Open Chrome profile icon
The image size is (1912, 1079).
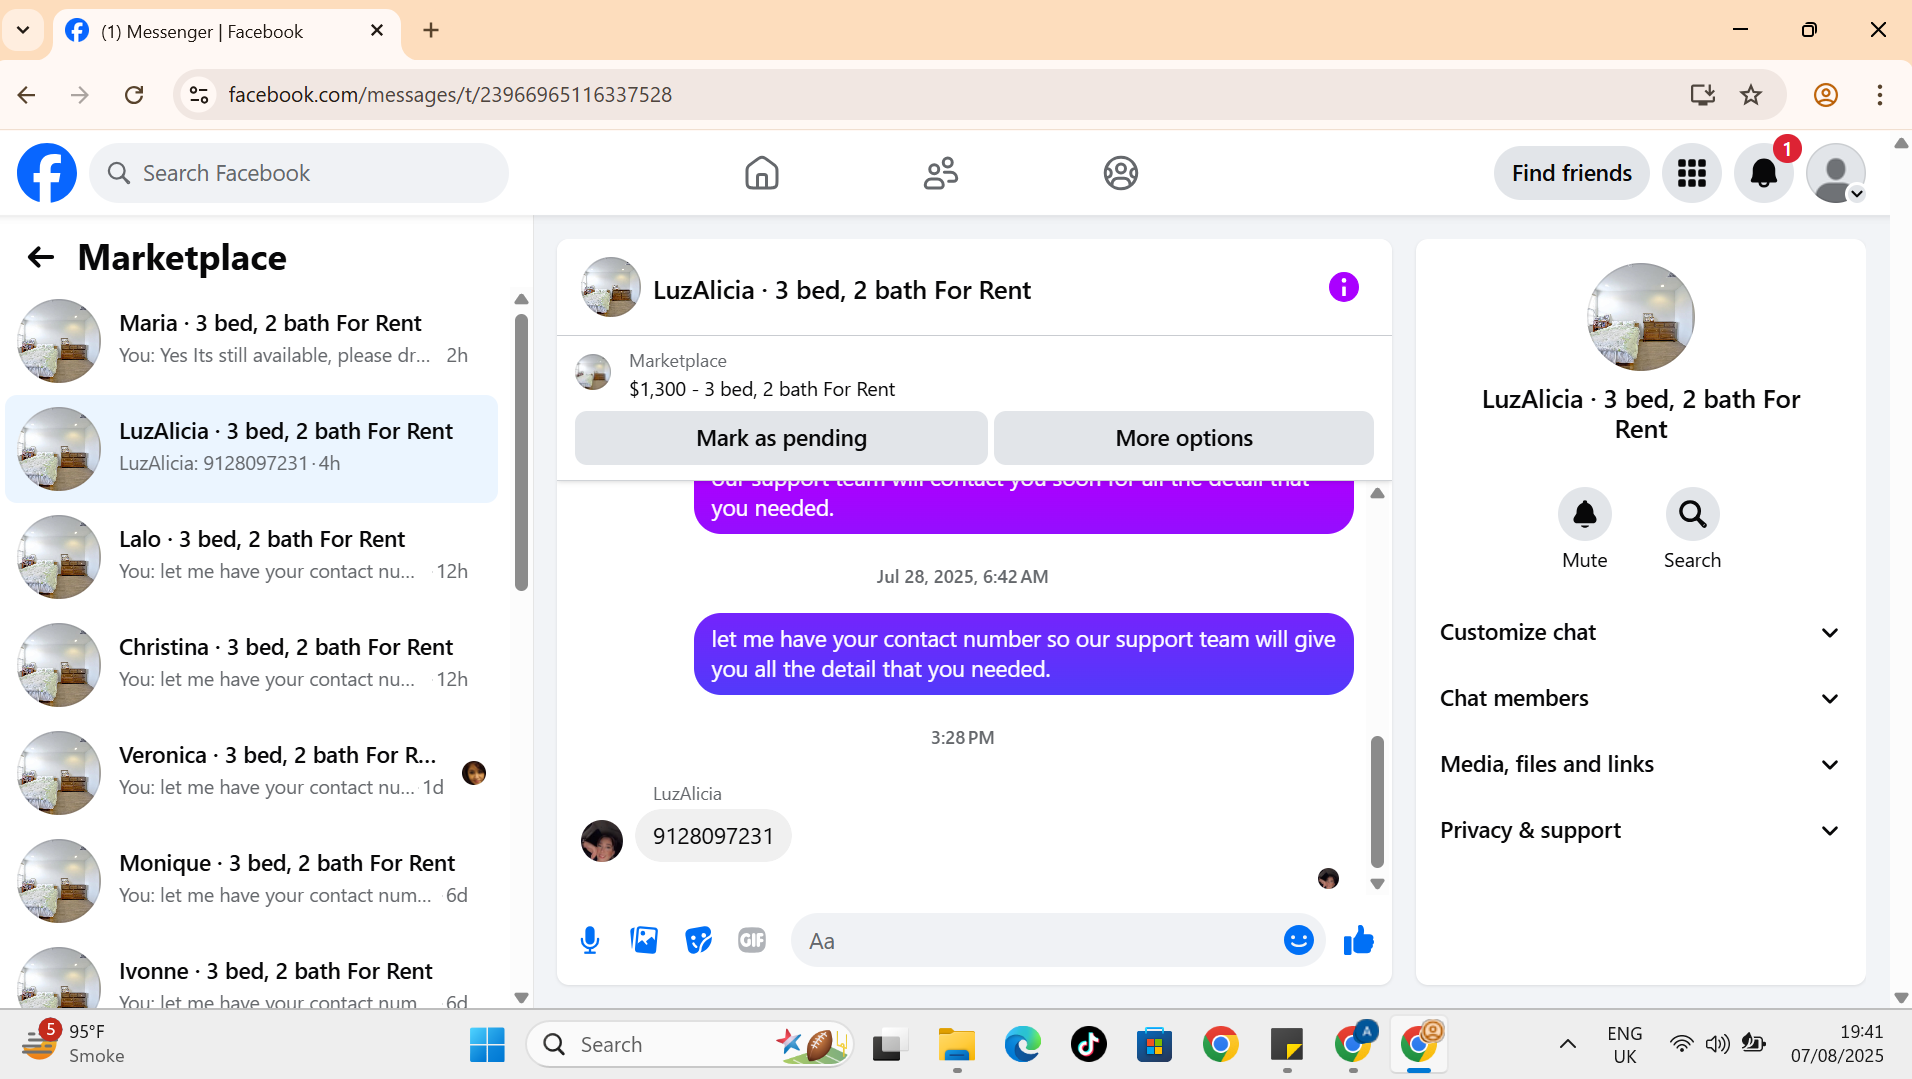point(1826,95)
